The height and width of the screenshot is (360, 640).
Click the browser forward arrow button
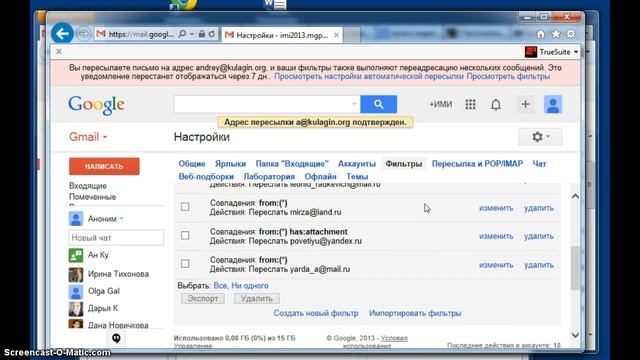click(x=84, y=34)
